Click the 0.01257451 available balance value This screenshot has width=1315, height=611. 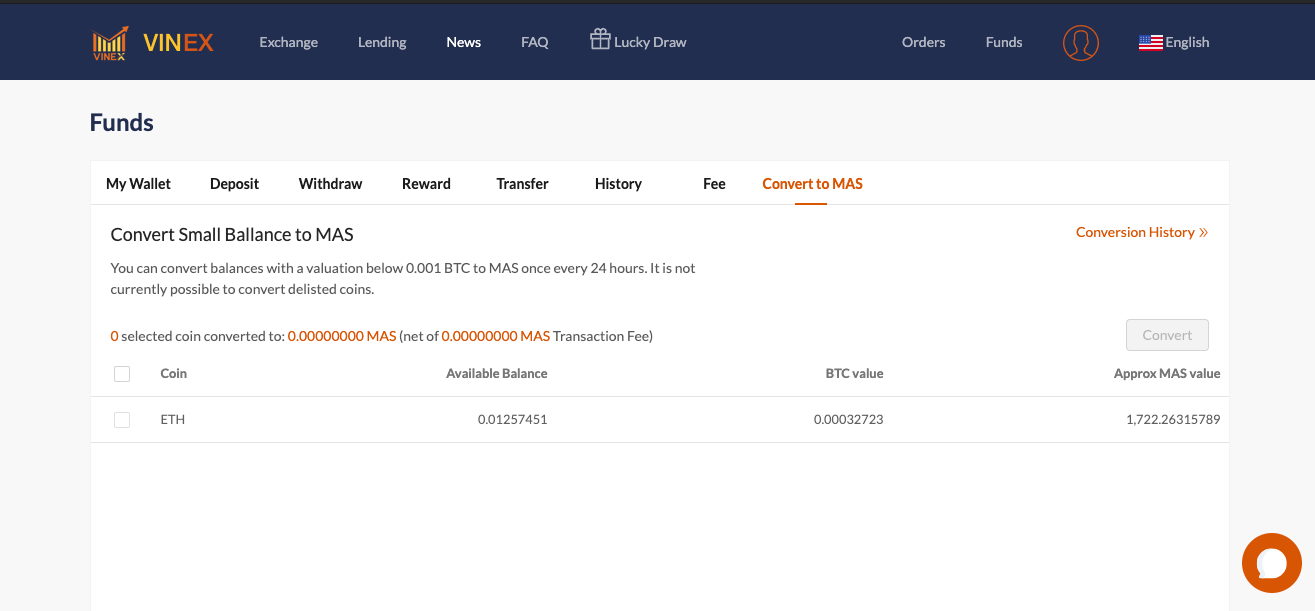512,420
